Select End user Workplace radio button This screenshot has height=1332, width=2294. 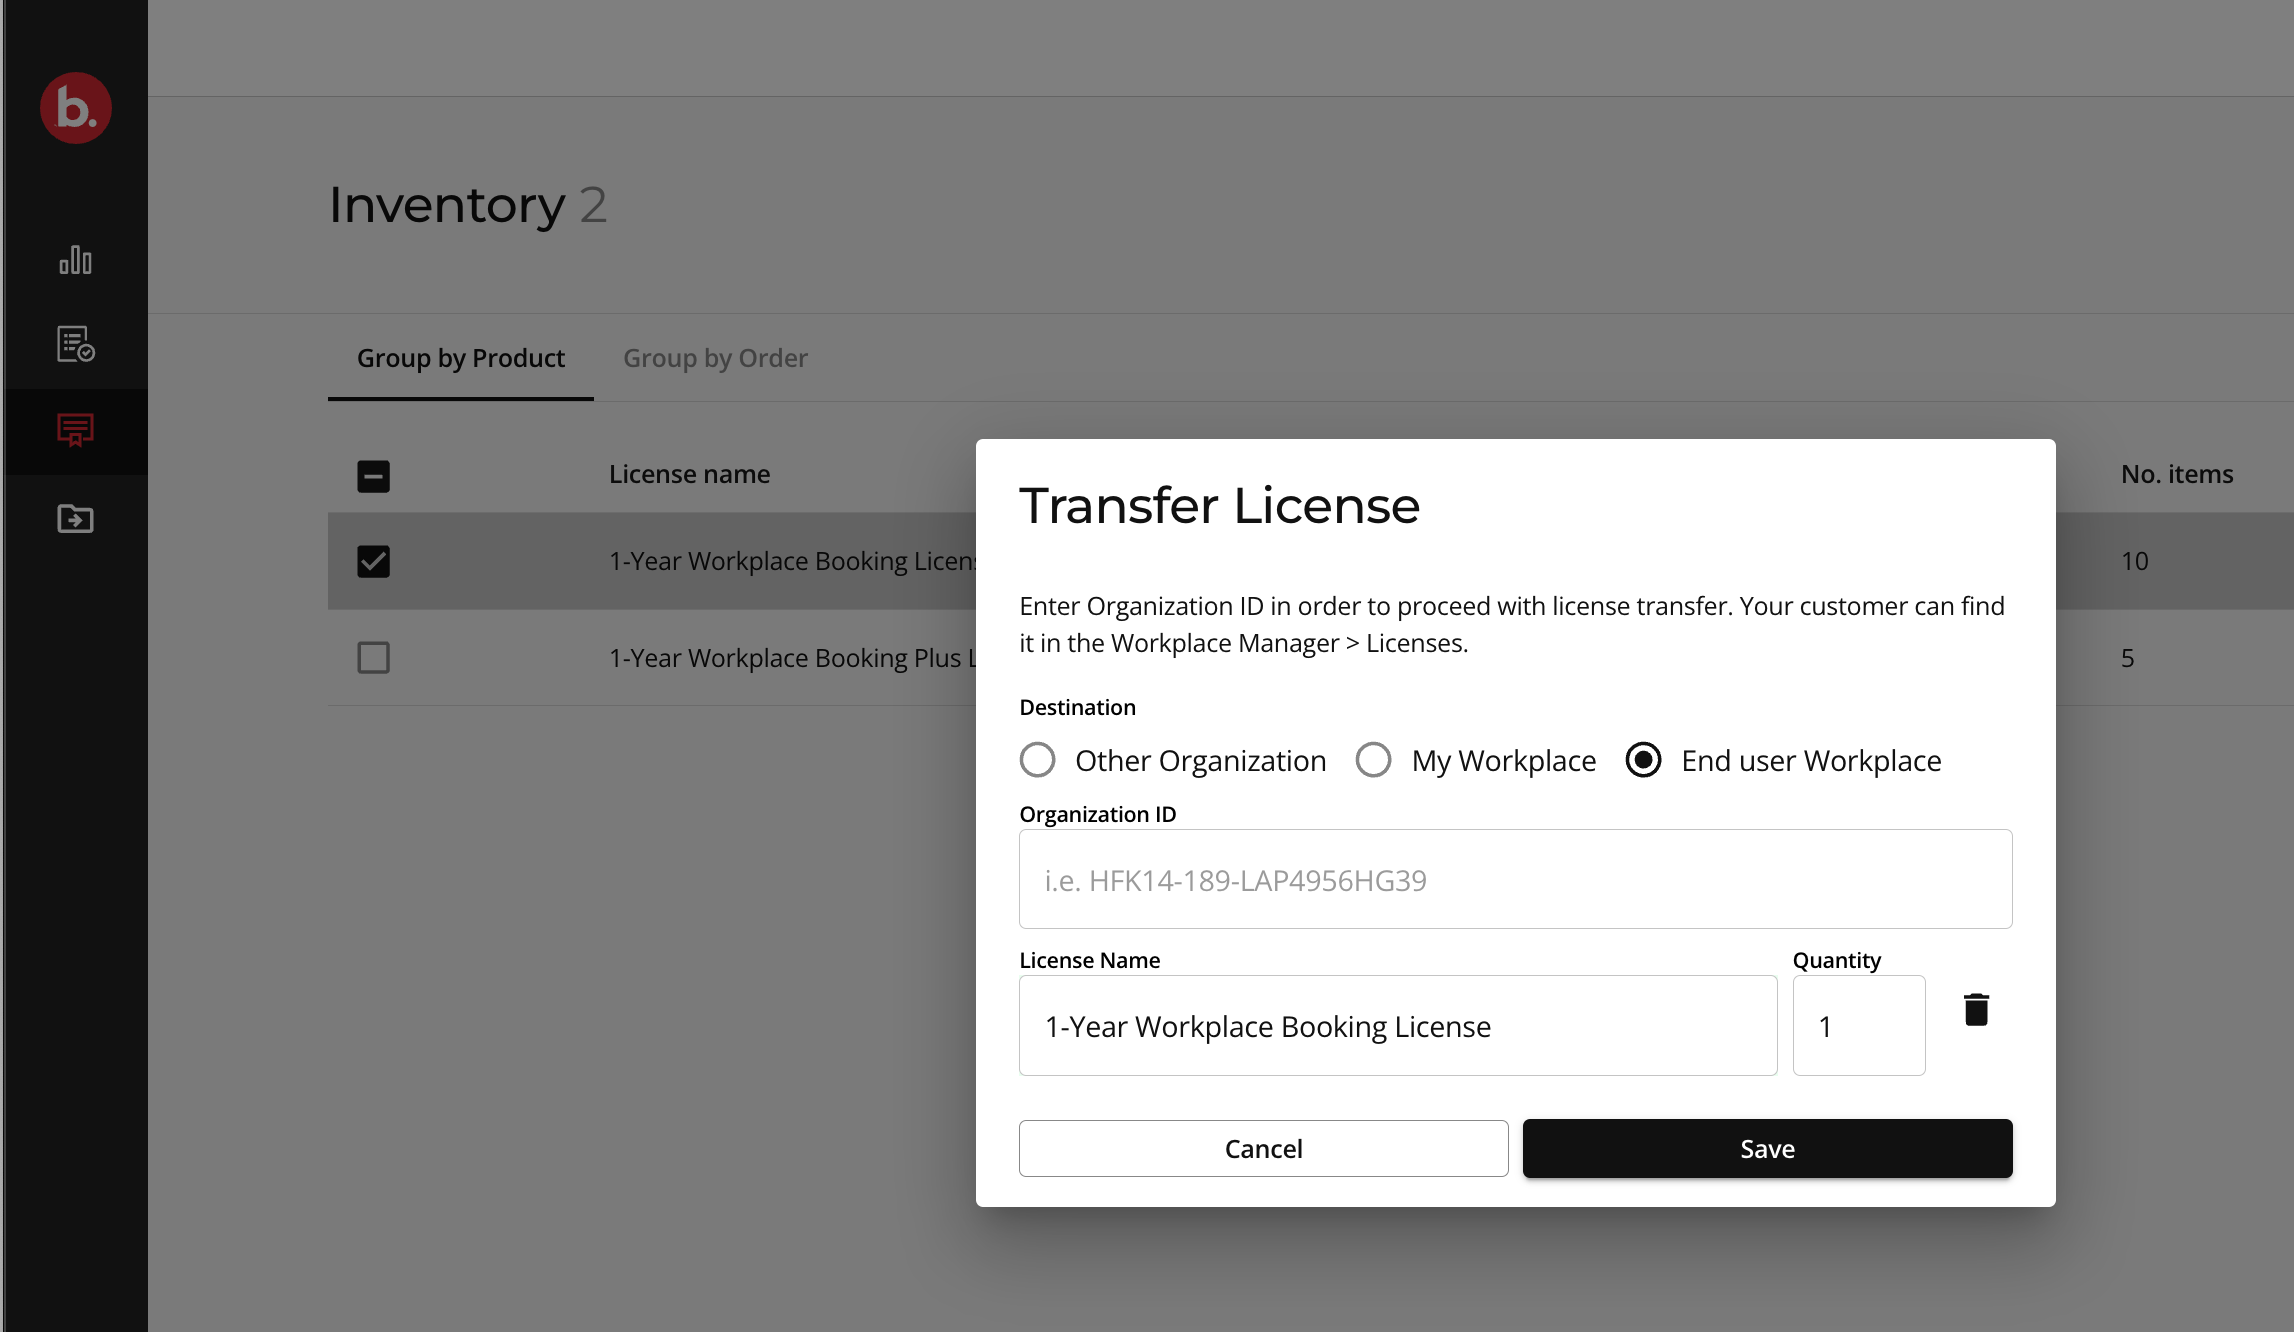(1643, 760)
